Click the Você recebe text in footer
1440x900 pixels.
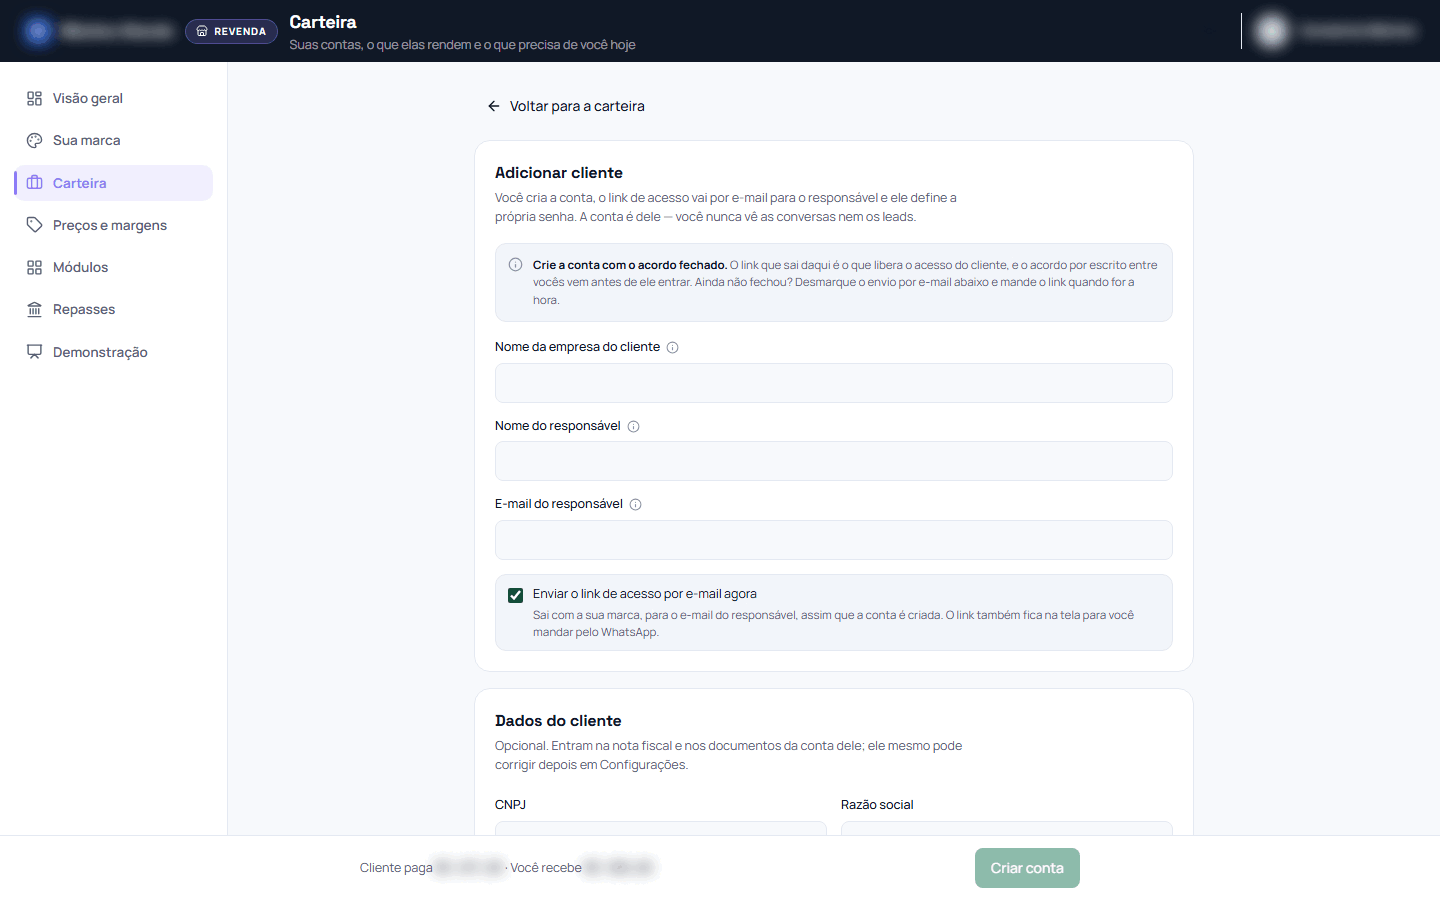point(546,868)
